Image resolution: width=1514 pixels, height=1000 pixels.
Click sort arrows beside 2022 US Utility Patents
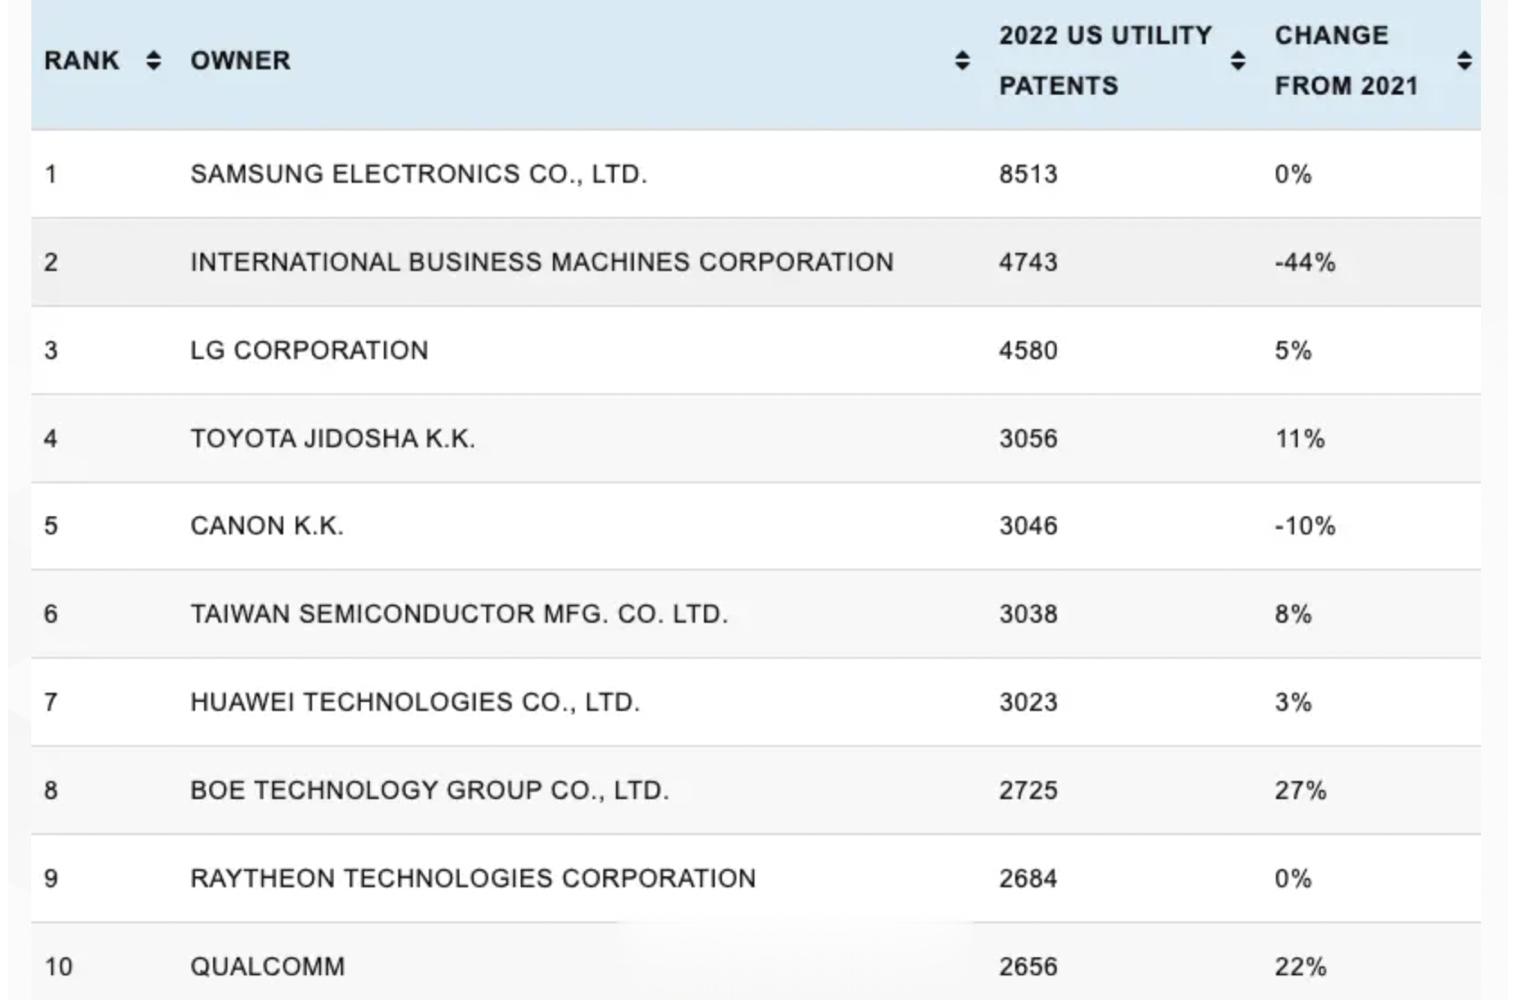click(x=1238, y=60)
